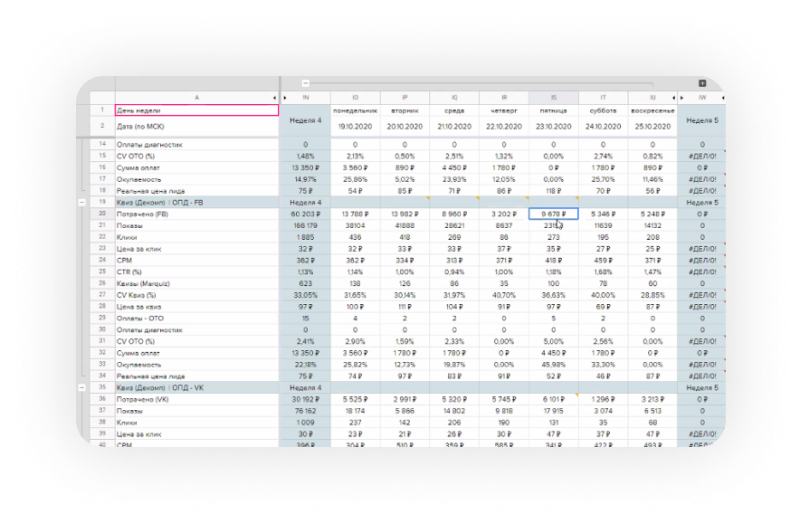
Task: Show hidden columns via arrow before column IW
Action: [x=682, y=97]
